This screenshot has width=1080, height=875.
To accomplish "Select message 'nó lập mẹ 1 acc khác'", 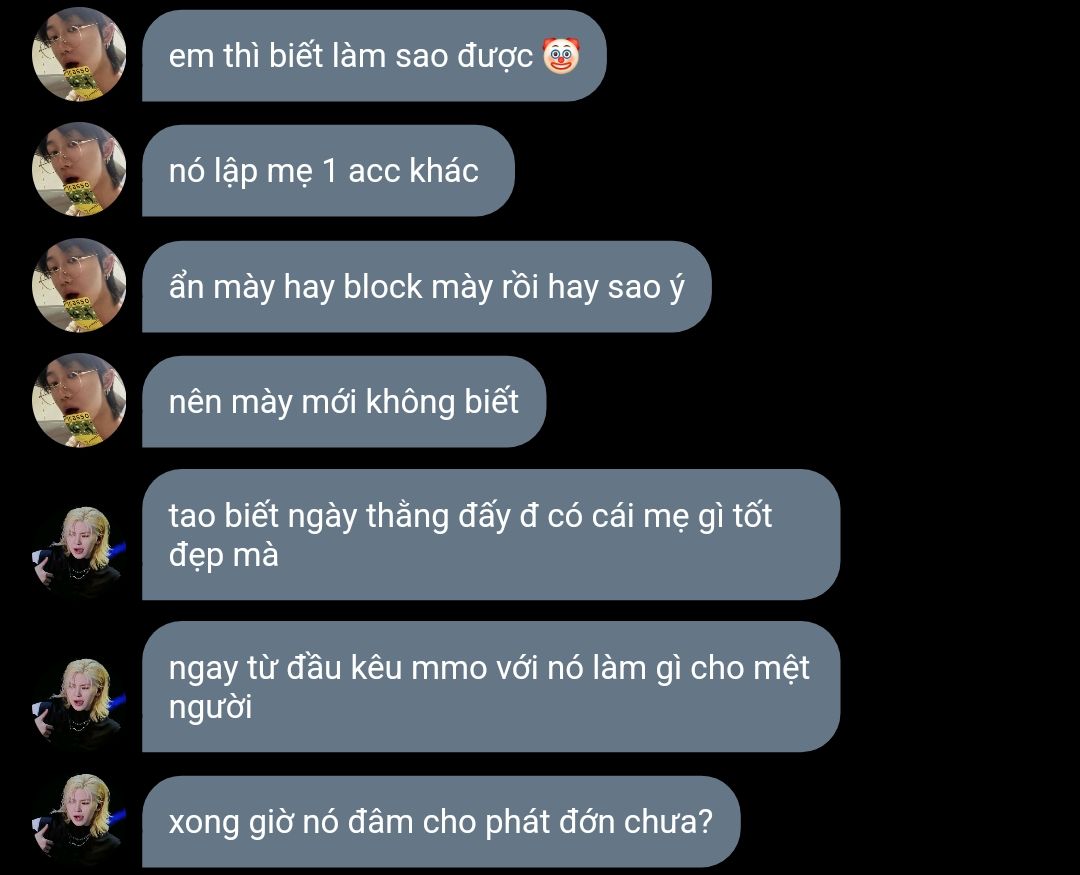I will pyautogui.click(x=328, y=170).
